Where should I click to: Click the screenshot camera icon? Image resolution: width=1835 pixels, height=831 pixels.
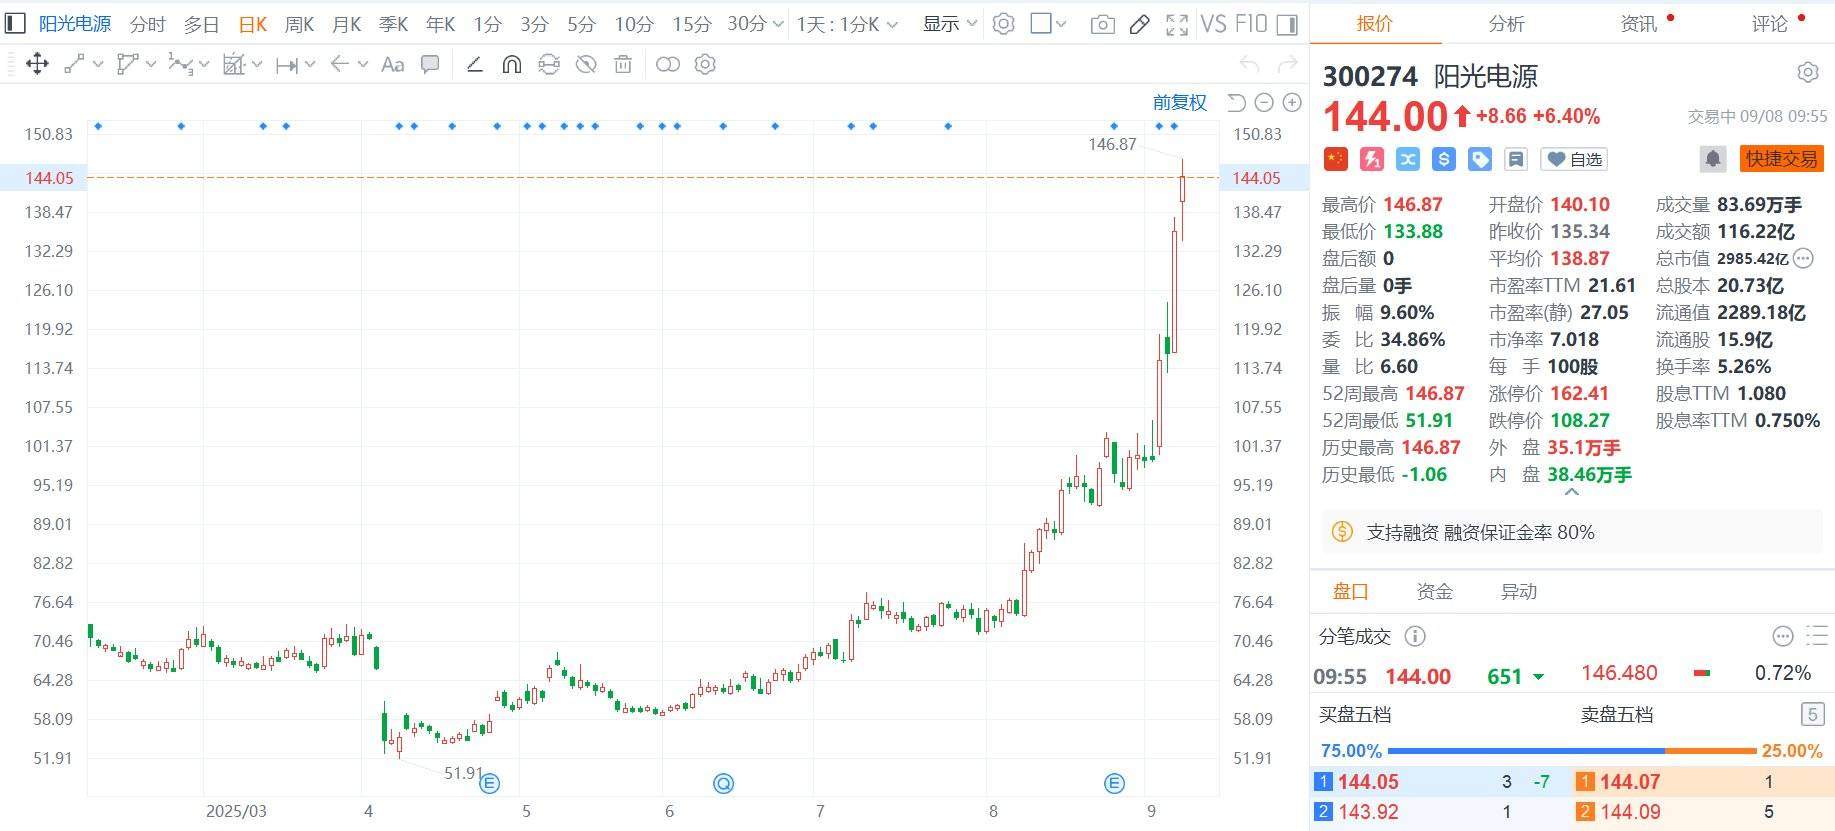(x=1102, y=24)
